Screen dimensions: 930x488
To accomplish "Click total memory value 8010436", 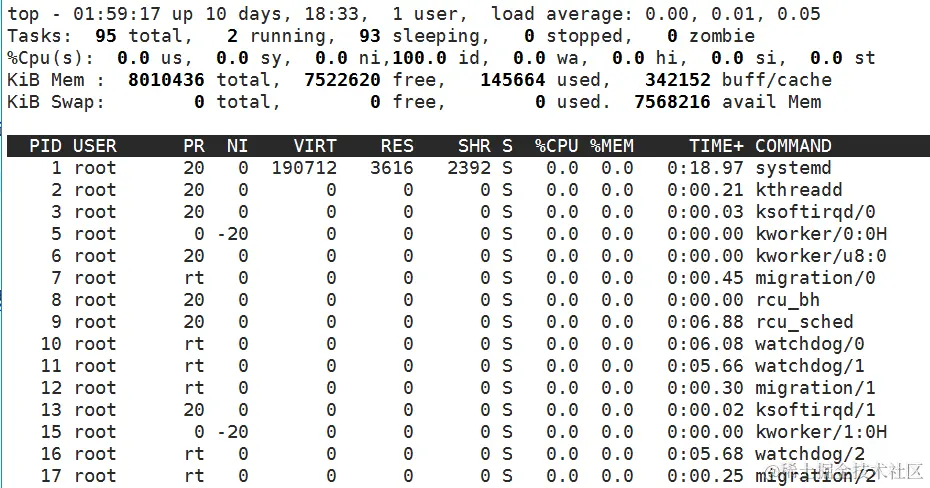I will click(166, 80).
